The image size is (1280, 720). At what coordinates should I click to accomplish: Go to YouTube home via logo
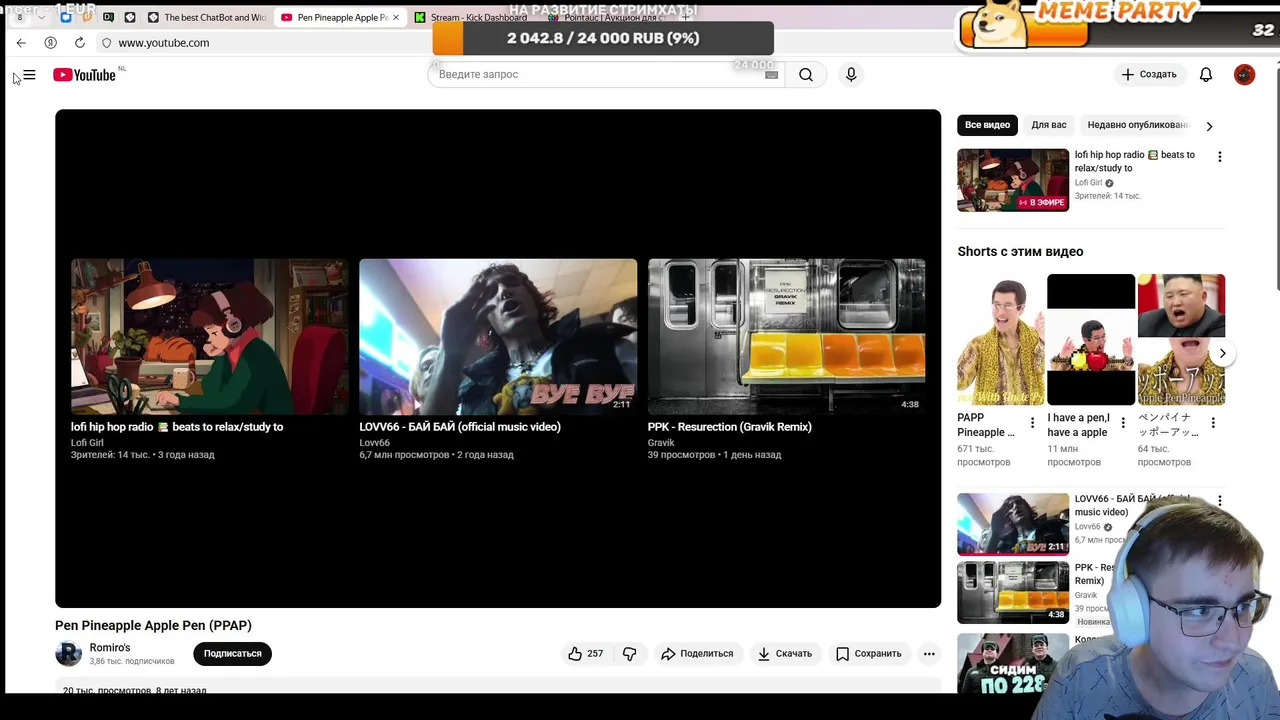coord(85,75)
